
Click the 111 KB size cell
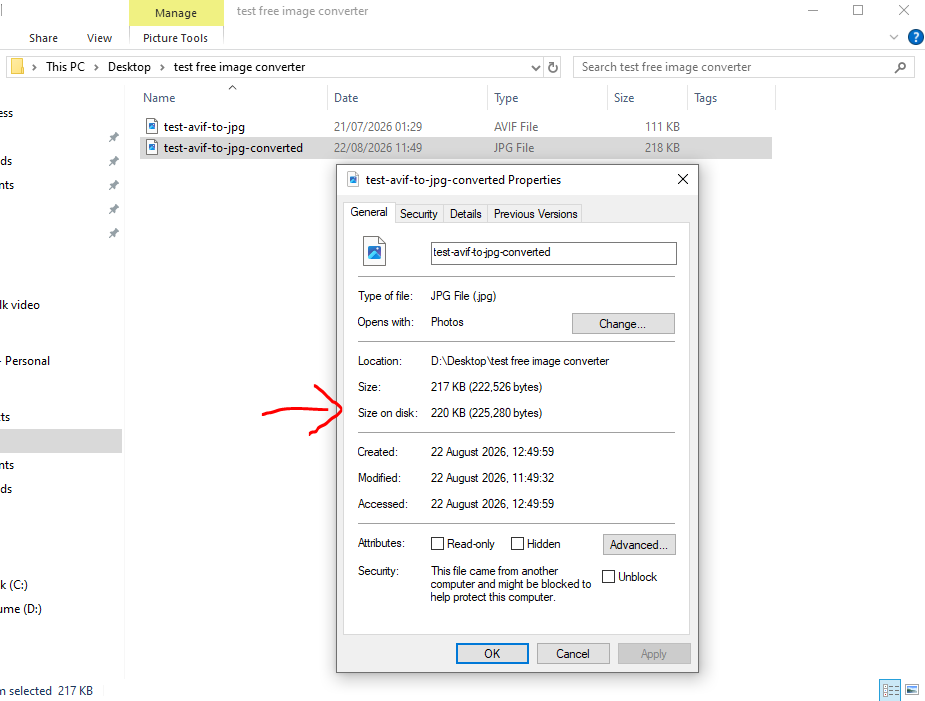[x=662, y=126]
